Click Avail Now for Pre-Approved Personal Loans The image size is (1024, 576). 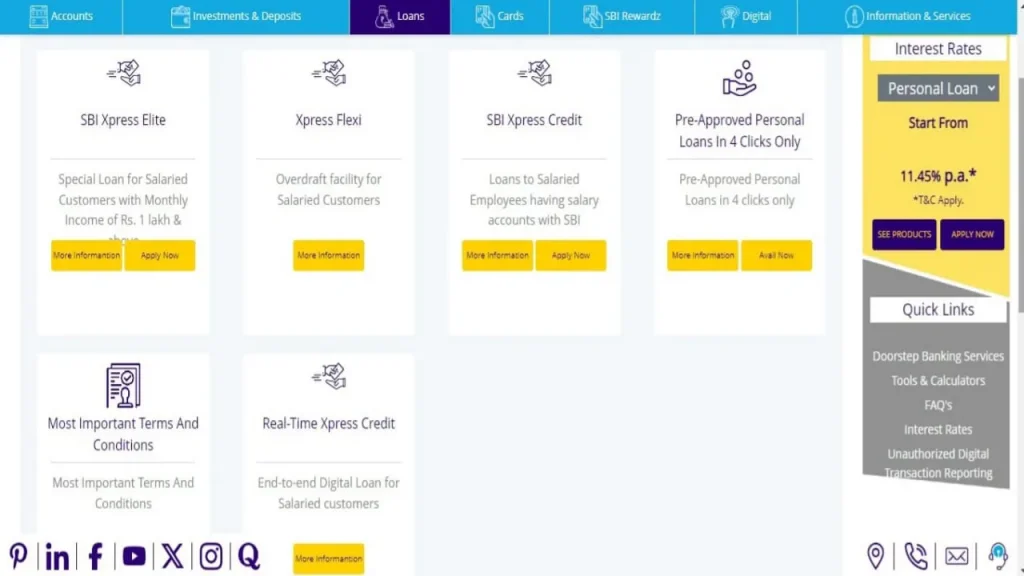pyautogui.click(x=777, y=255)
